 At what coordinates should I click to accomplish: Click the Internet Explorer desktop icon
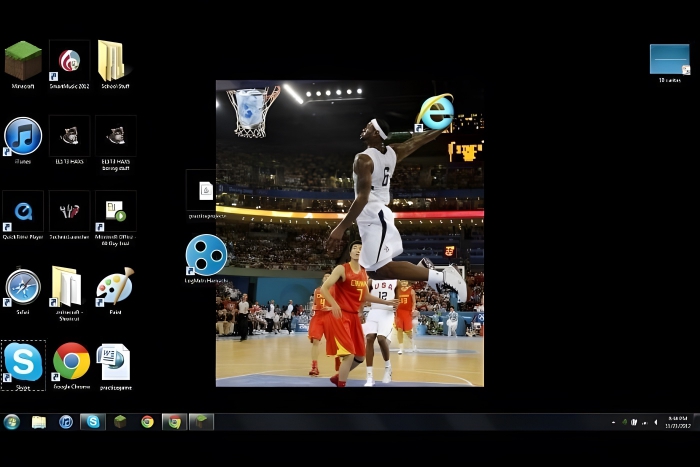[x=435, y=113]
